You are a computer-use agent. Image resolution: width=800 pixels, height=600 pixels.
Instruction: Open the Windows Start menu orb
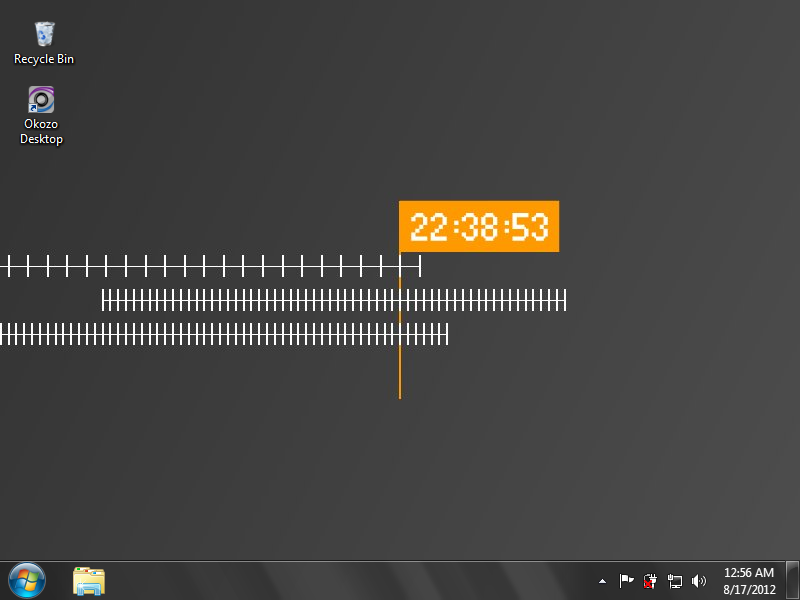tap(27, 581)
